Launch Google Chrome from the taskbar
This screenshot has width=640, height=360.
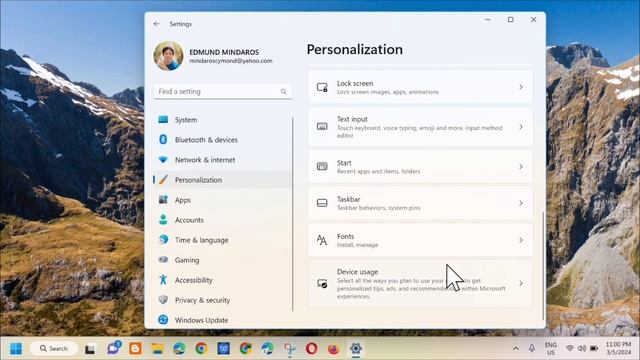point(201,349)
